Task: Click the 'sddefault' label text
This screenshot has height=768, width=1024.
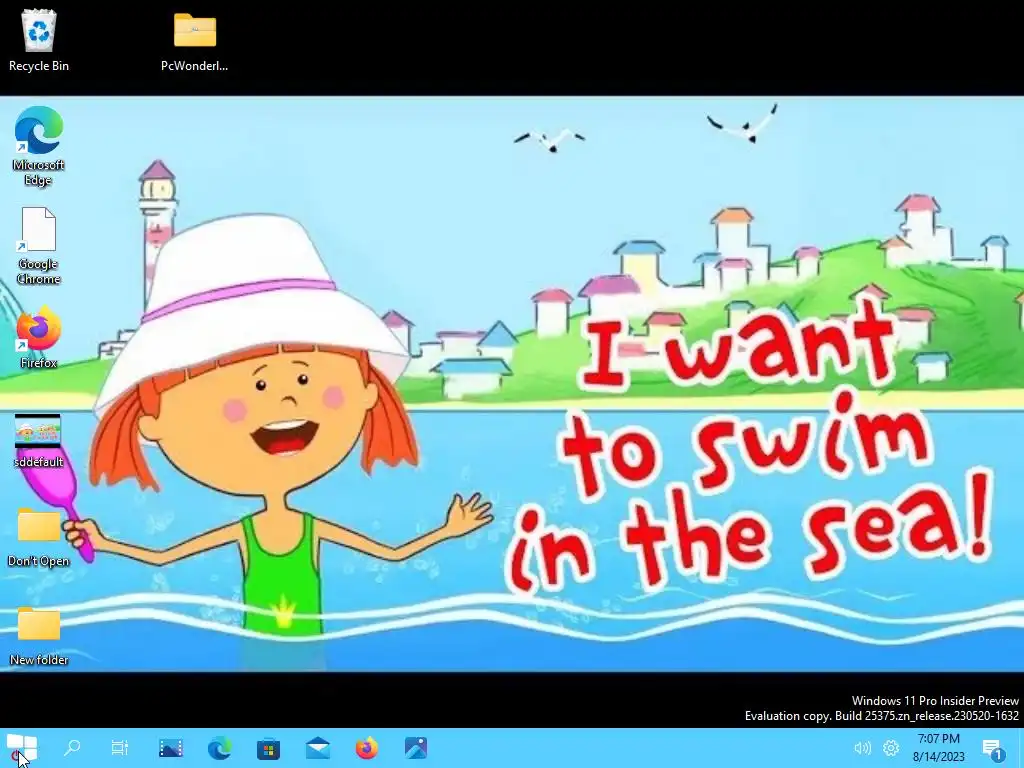Action: click(39, 462)
